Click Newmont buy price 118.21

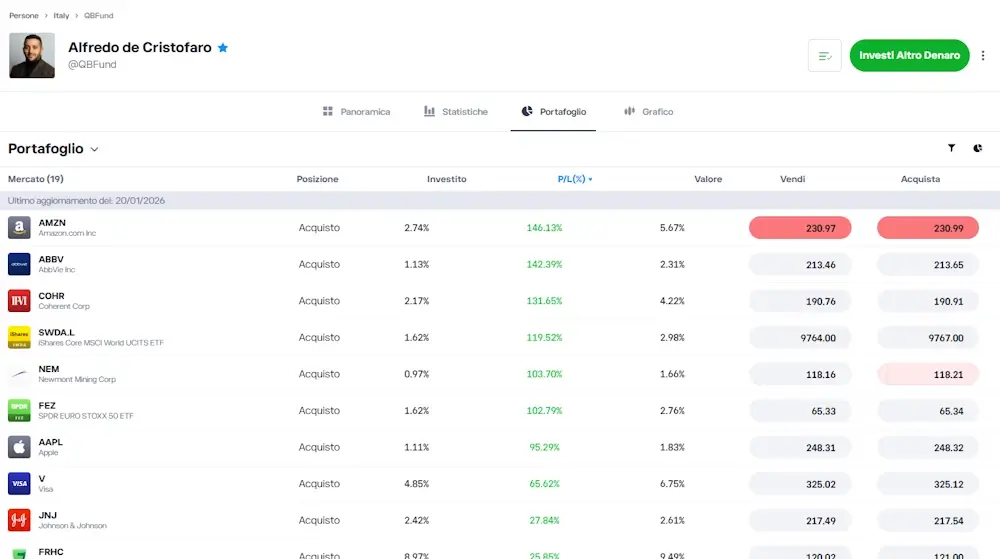pos(927,374)
